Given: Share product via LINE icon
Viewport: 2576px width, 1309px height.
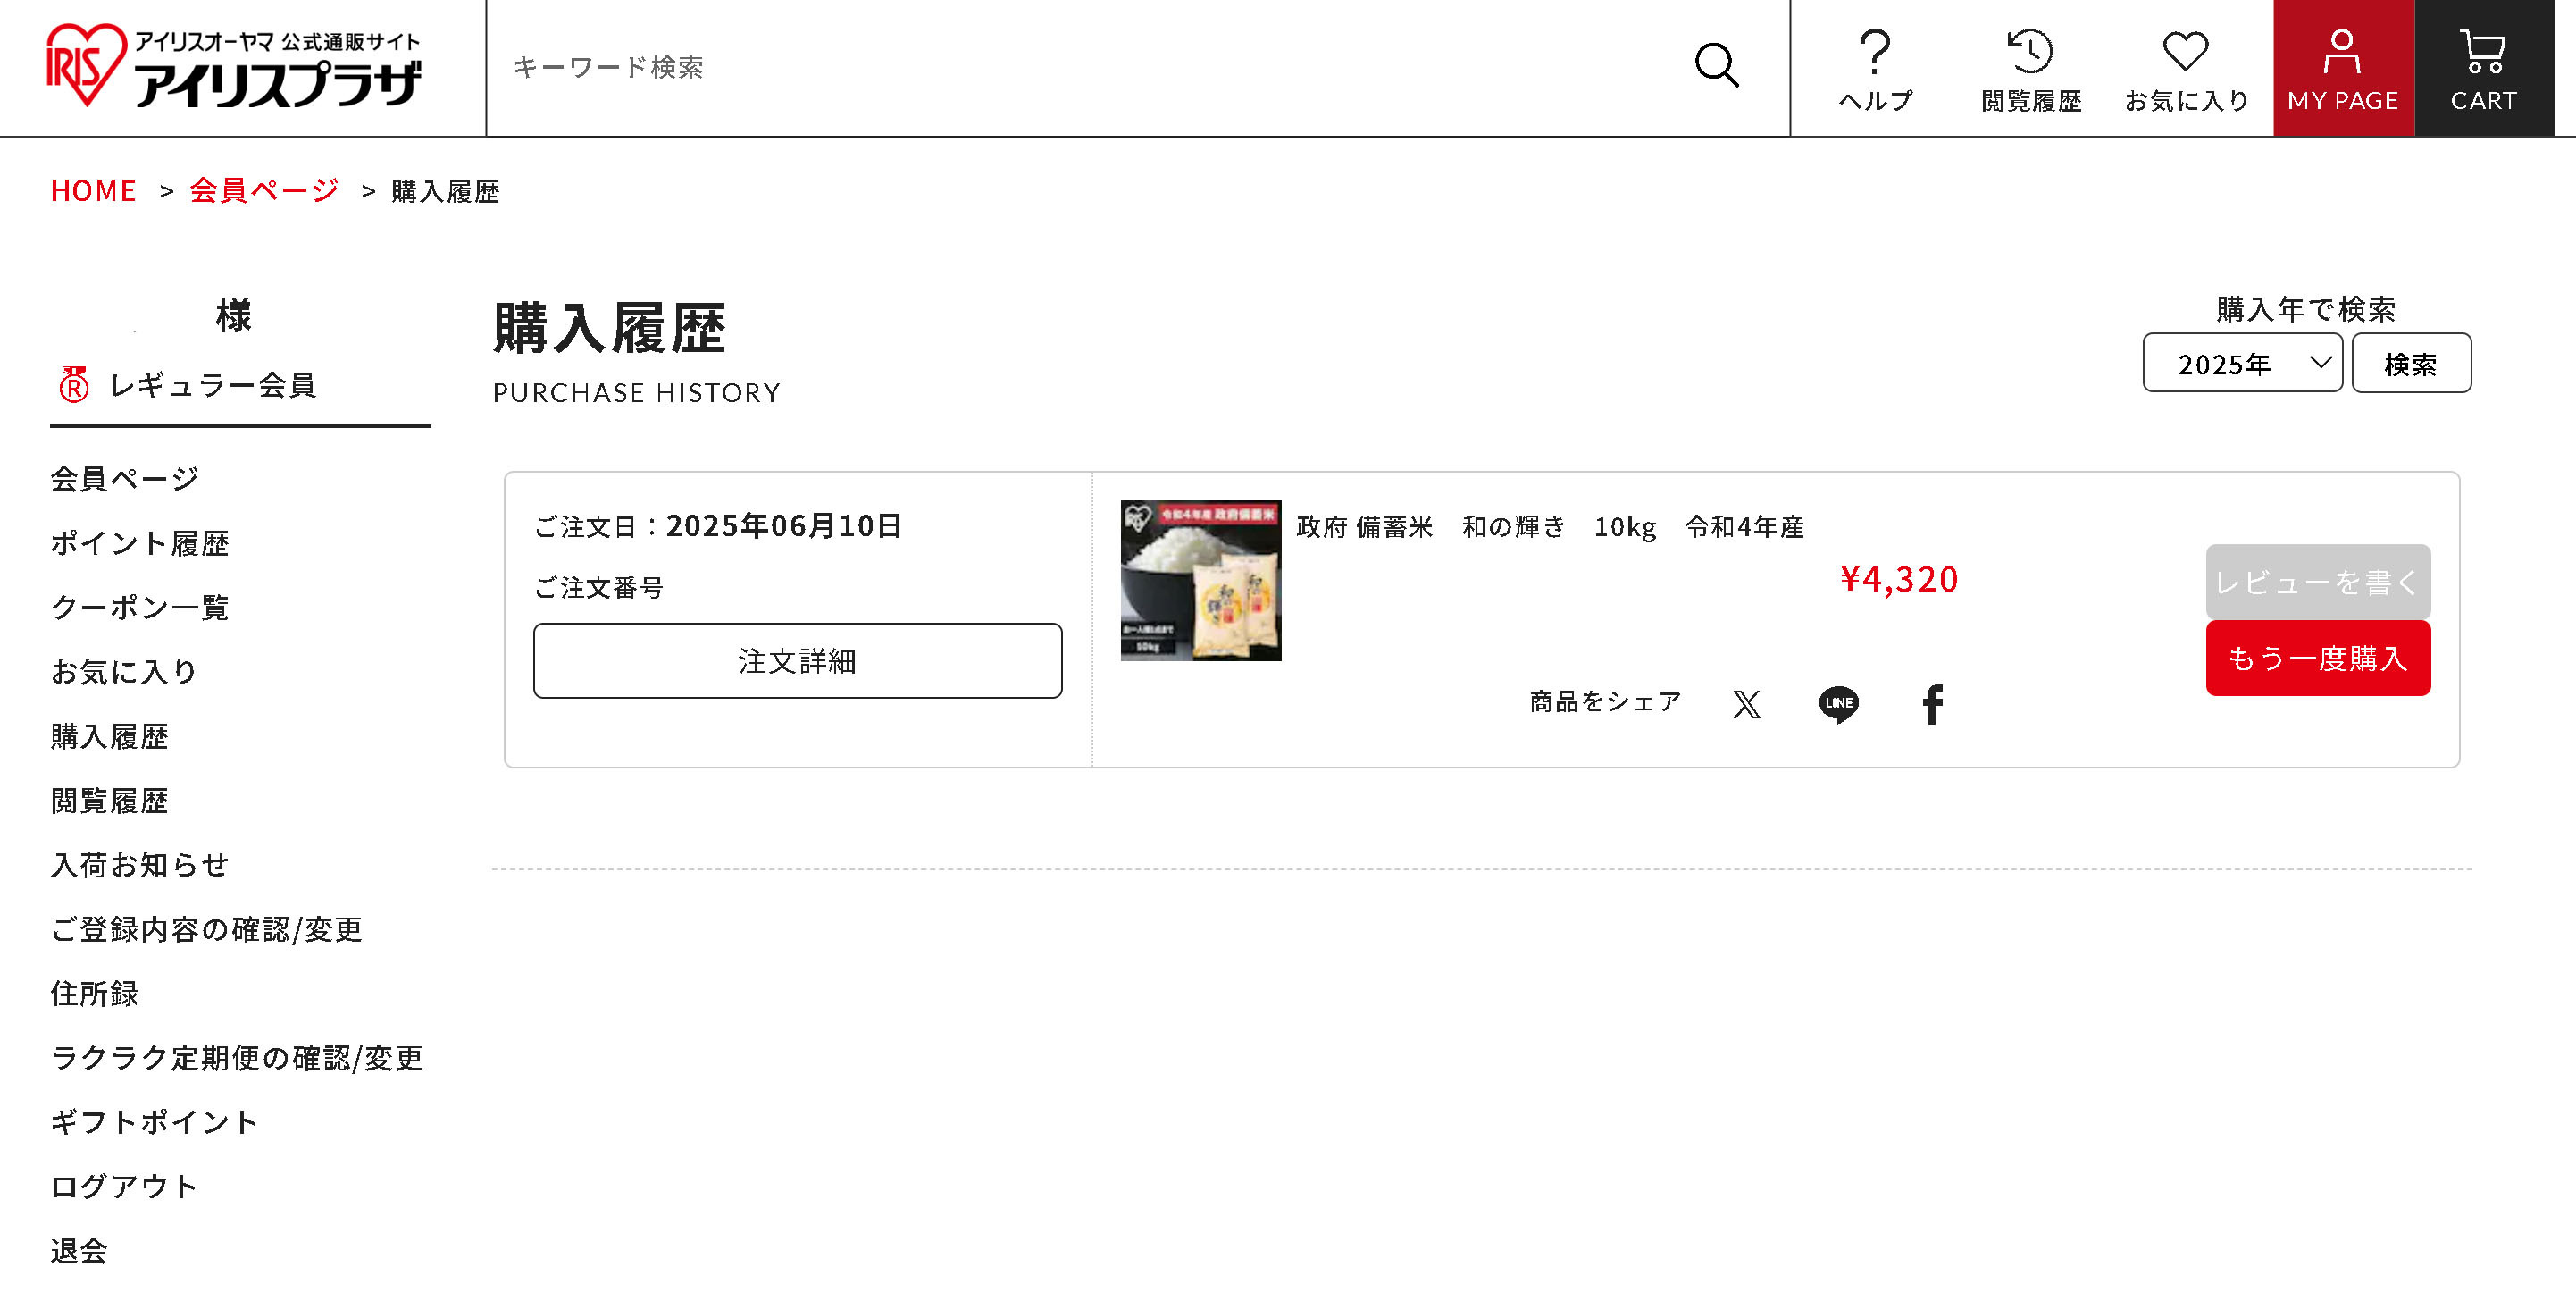Looking at the screenshot, I should click(x=1838, y=704).
